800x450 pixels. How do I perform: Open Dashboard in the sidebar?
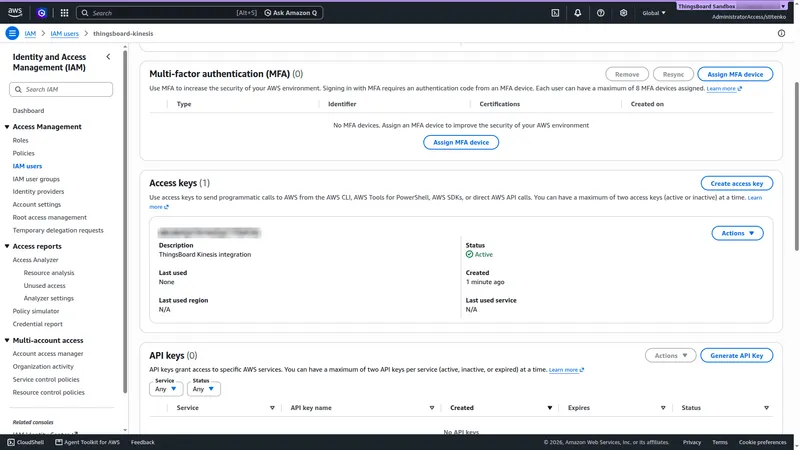coord(28,111)
